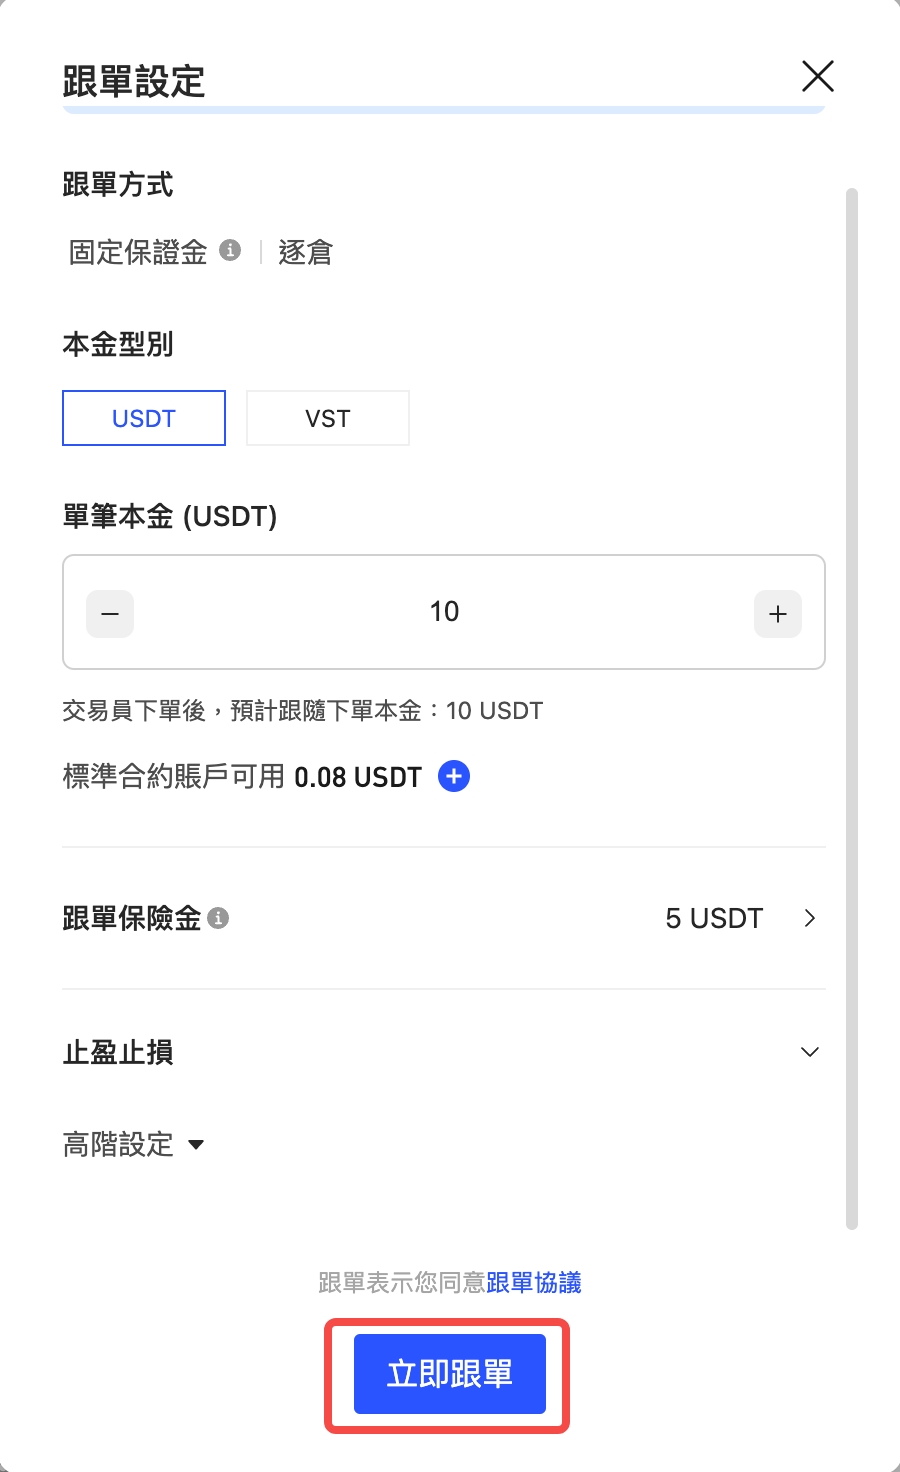This screenshot has height=1472, width=900.
Task: Click info icon beside 固定保證金
Action: click(x=230, y=250)
